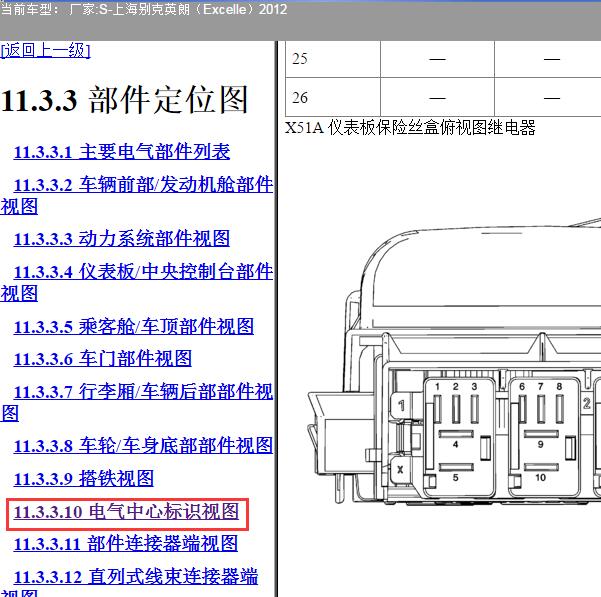Click the 返回上一级 back link

point(46,50)
